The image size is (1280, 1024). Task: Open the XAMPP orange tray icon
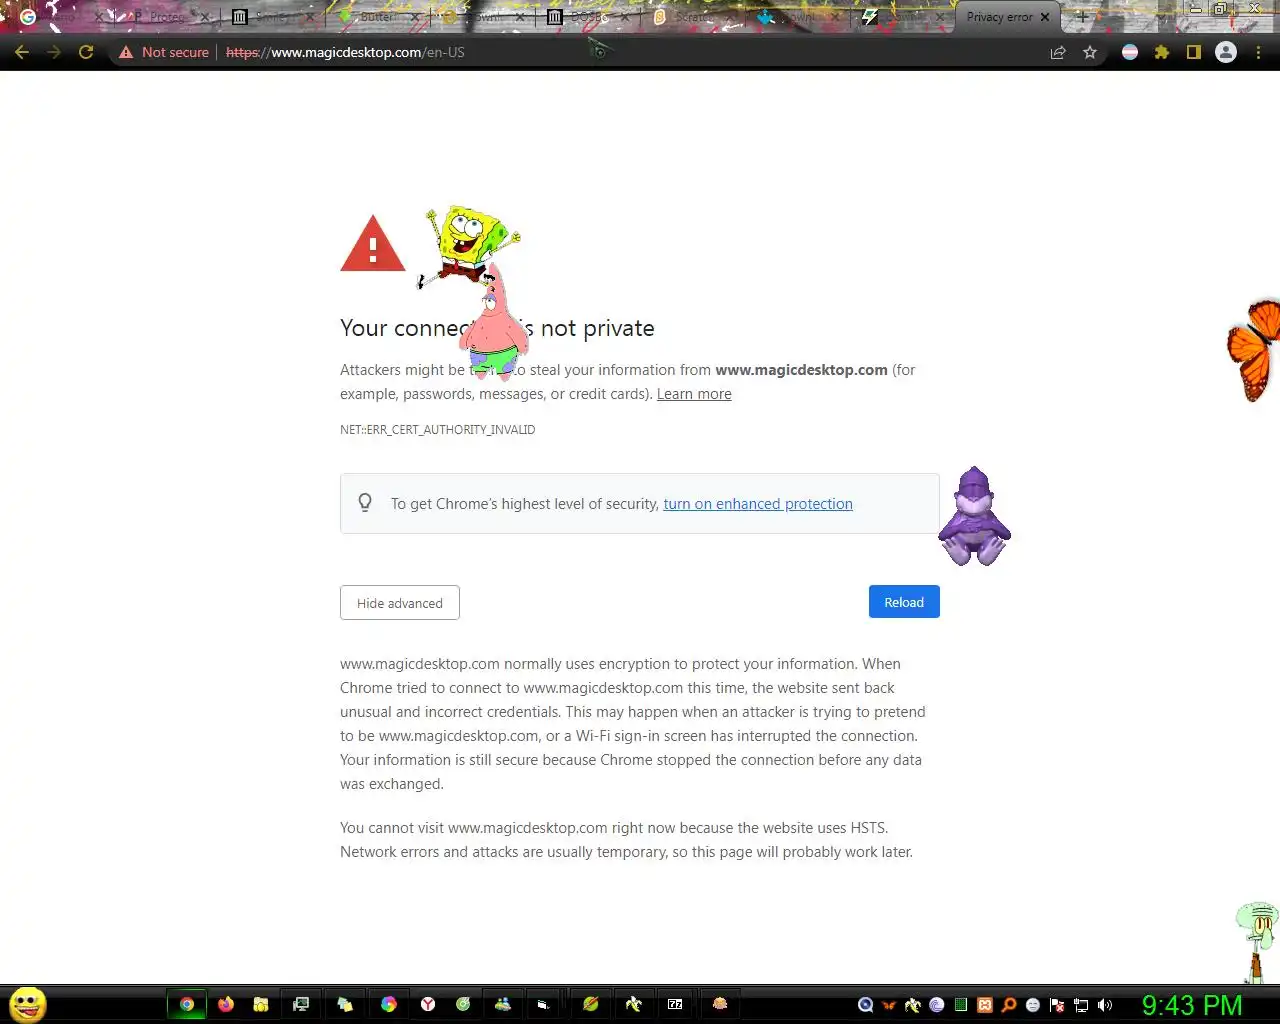point(984,1005)
